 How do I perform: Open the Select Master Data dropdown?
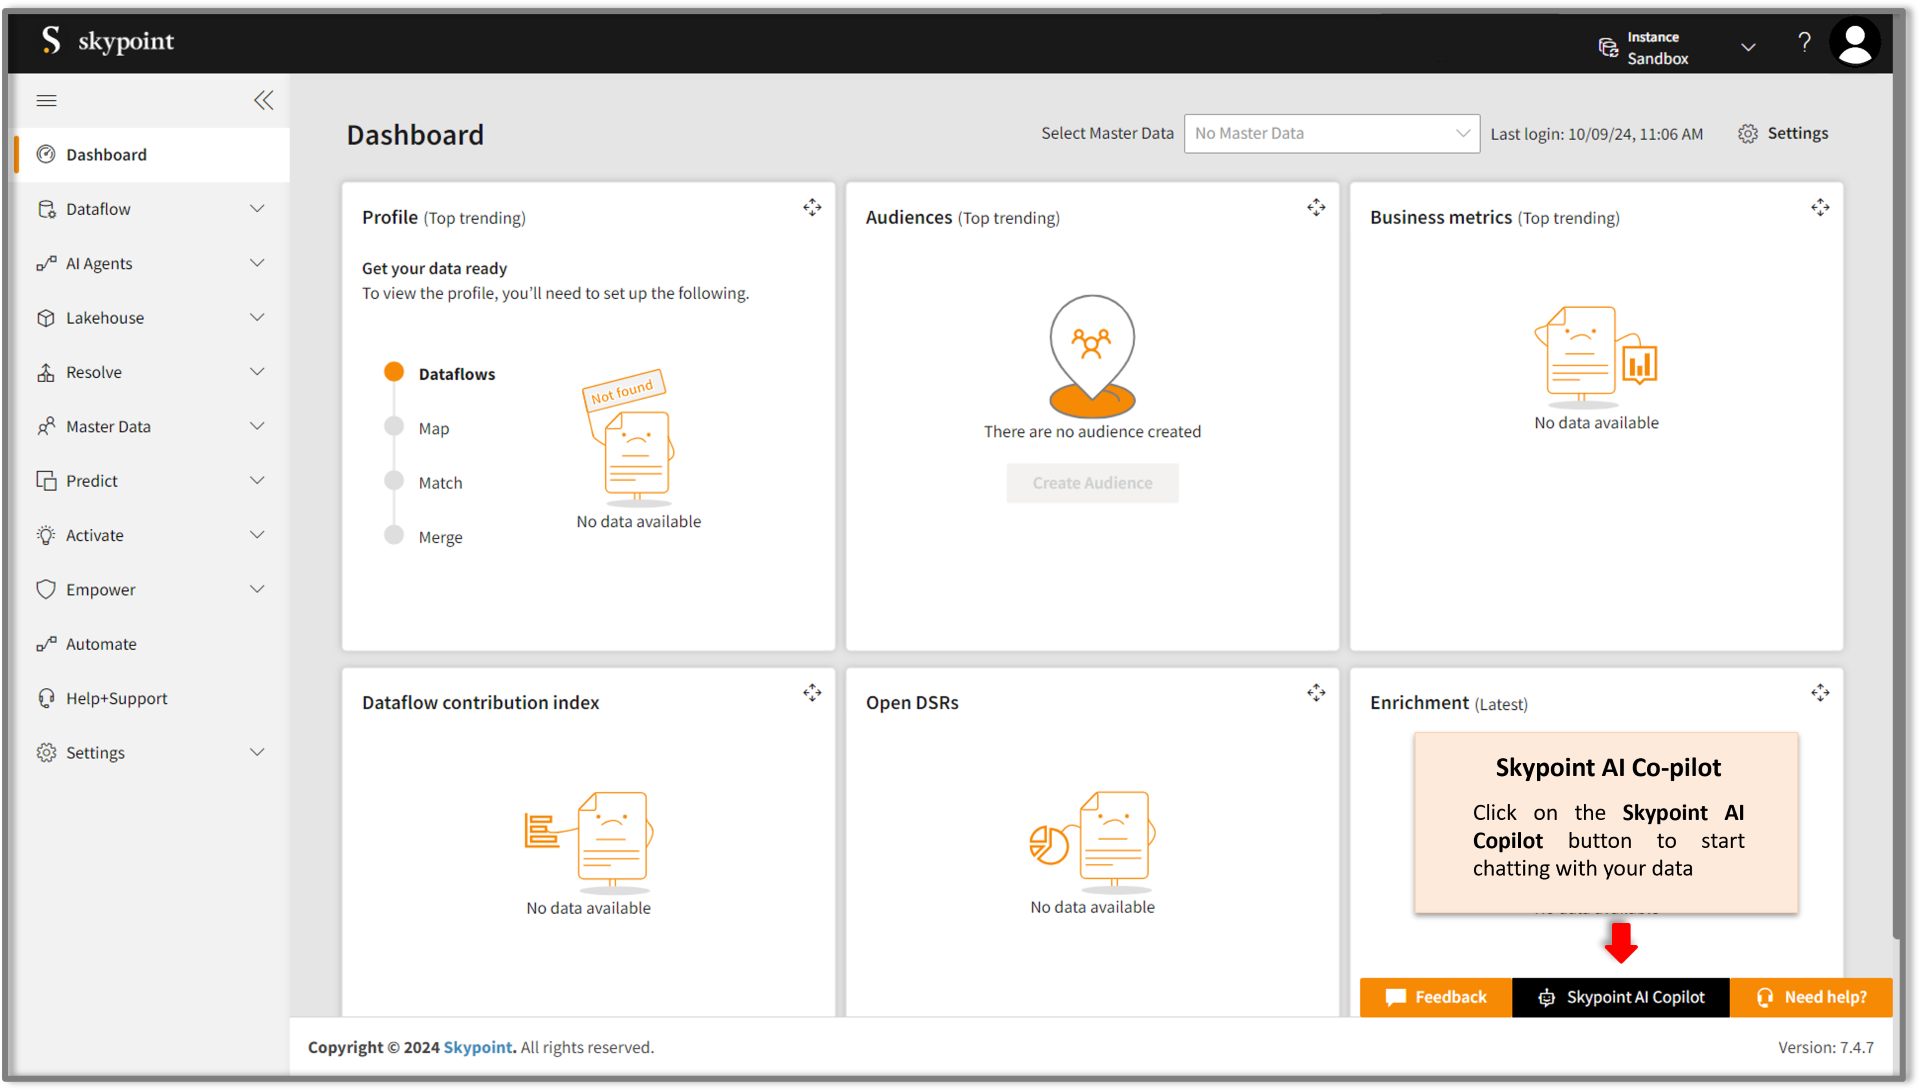click(x=1331, y=134)
